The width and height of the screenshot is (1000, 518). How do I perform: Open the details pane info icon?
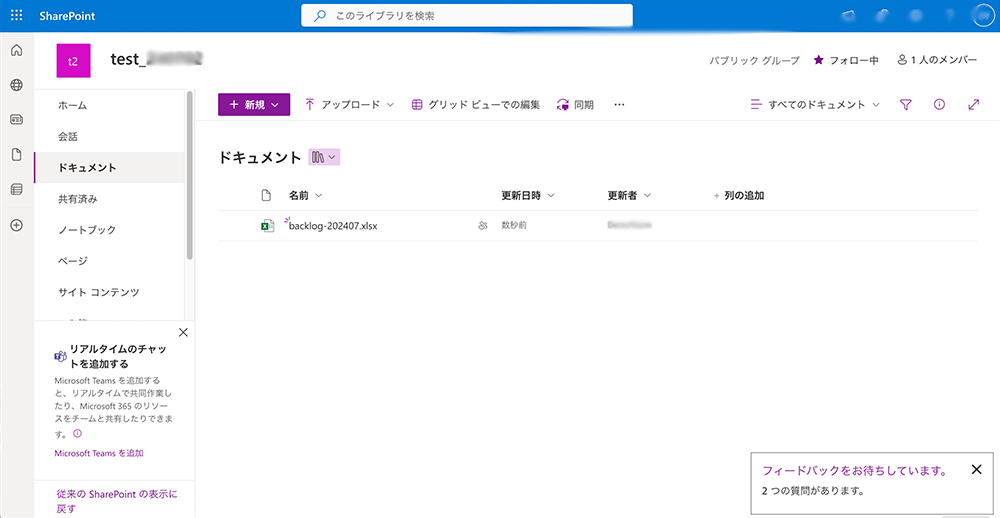(939, 105)
